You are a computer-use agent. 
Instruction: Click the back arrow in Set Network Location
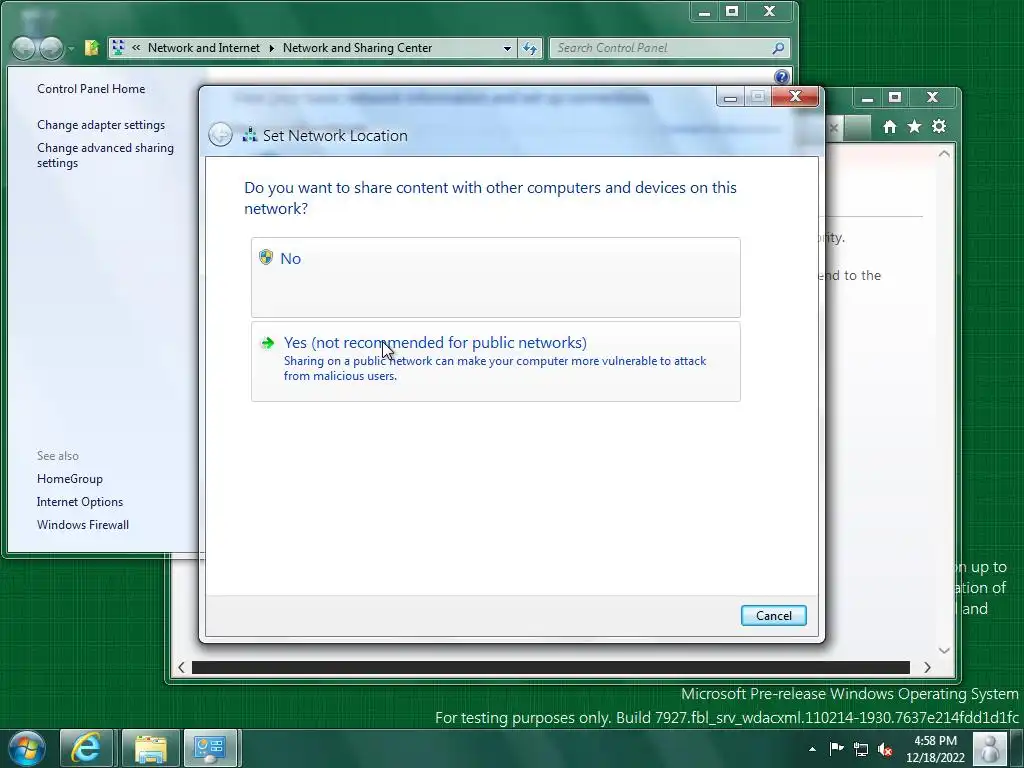pos(220,135)
